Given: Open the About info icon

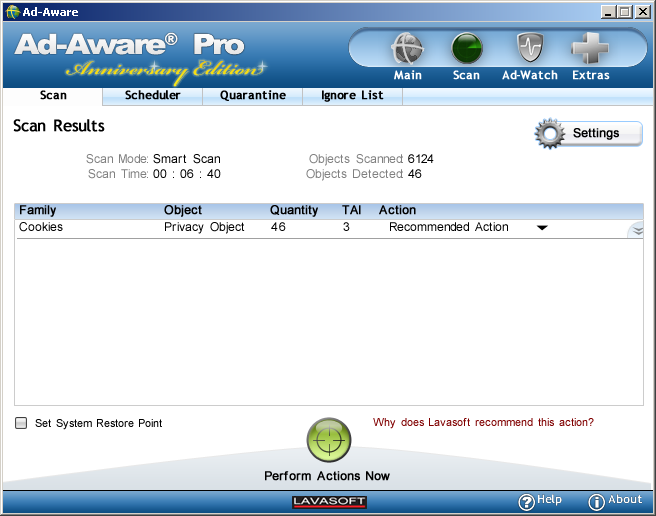Looking at the screenshot, I should coord(596,501).
